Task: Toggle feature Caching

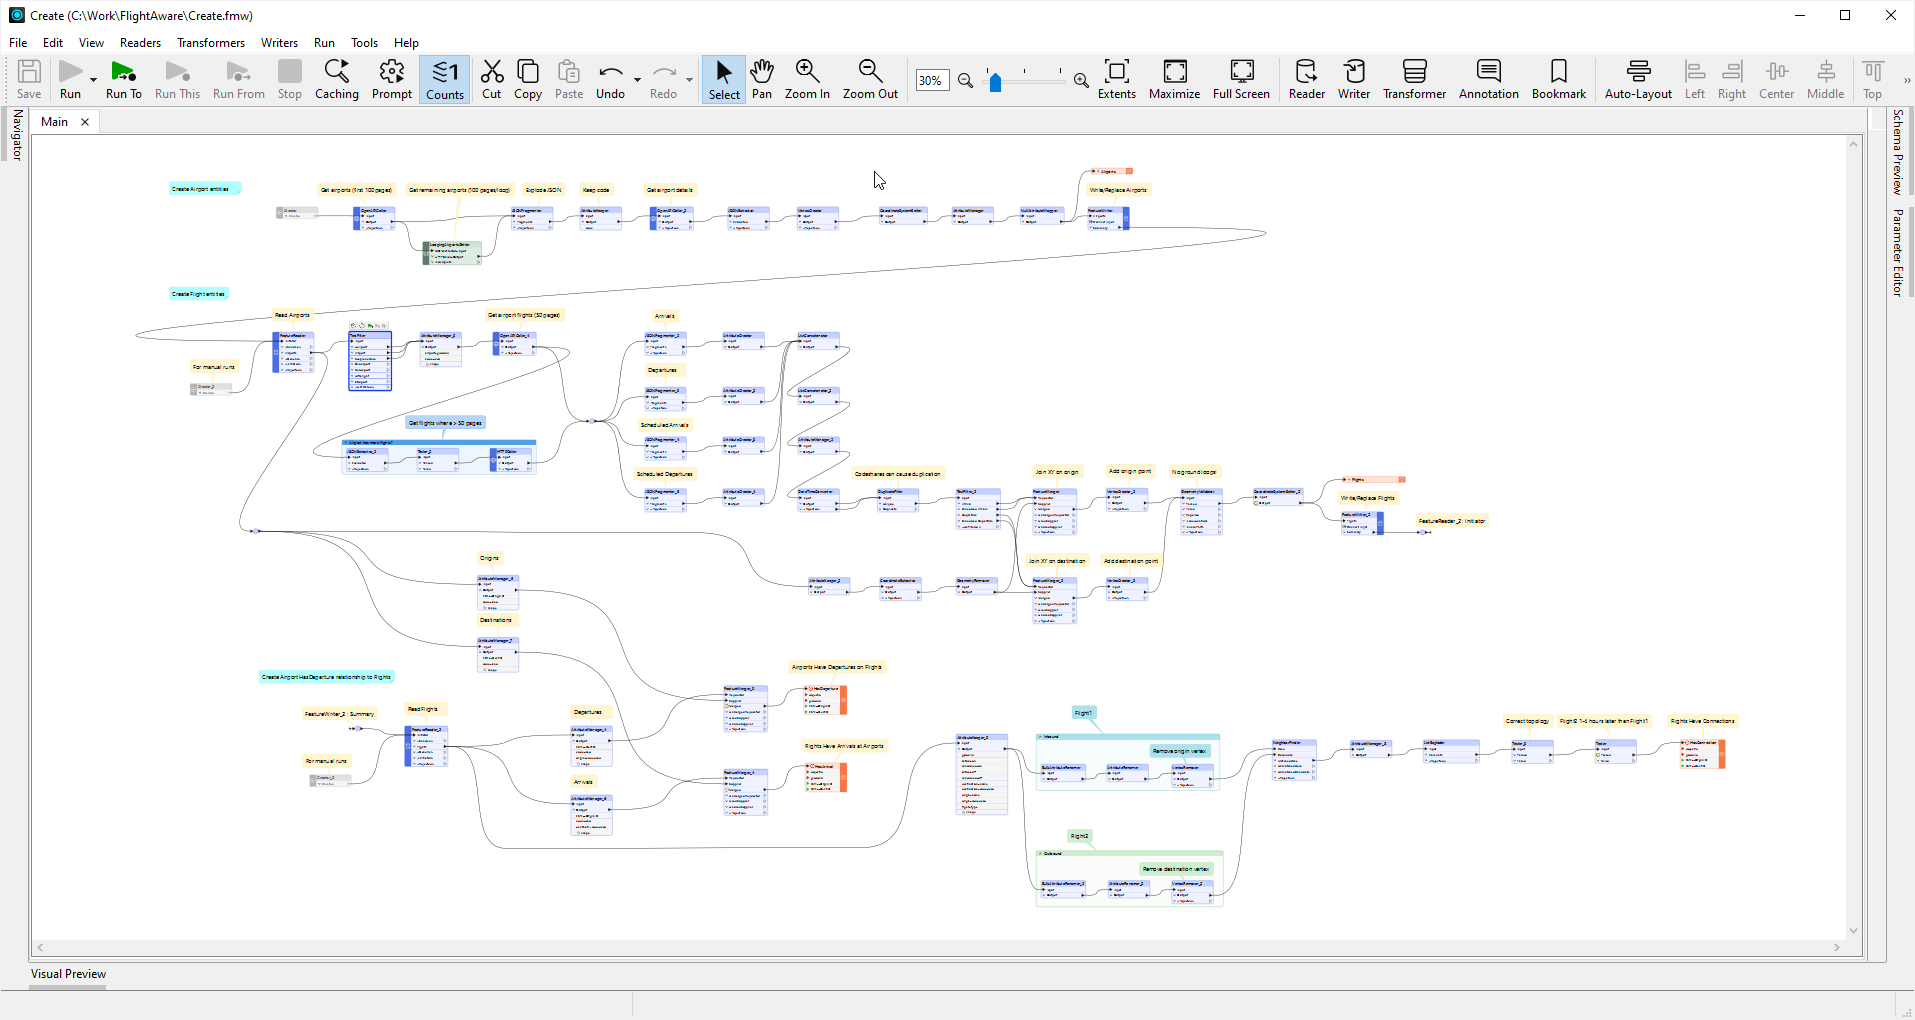Action: point(336,79)
